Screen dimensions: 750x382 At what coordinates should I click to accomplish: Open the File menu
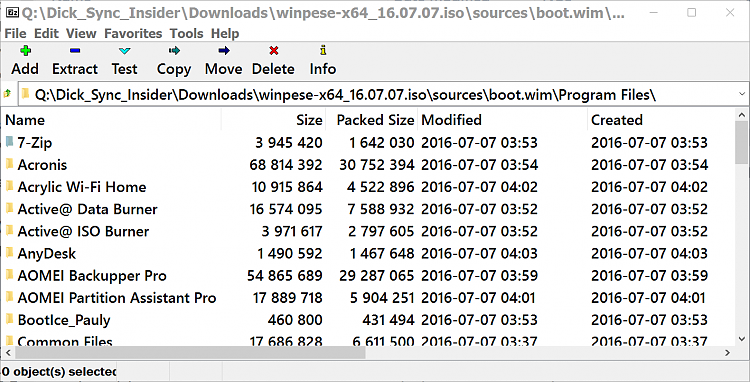(15, 33)
